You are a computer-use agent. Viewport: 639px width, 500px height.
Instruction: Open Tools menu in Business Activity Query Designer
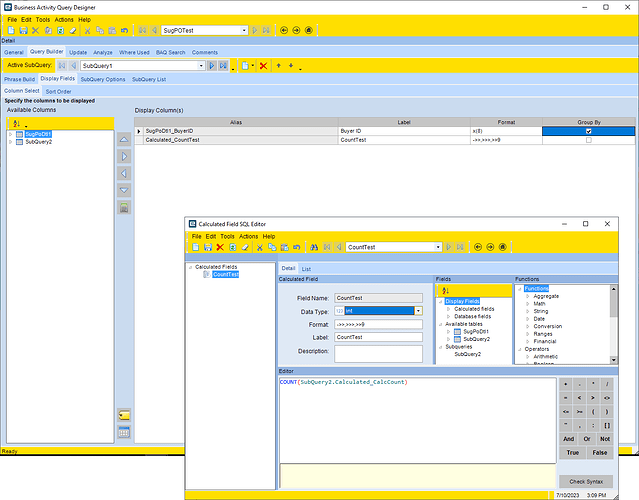(x=43, y=19)
